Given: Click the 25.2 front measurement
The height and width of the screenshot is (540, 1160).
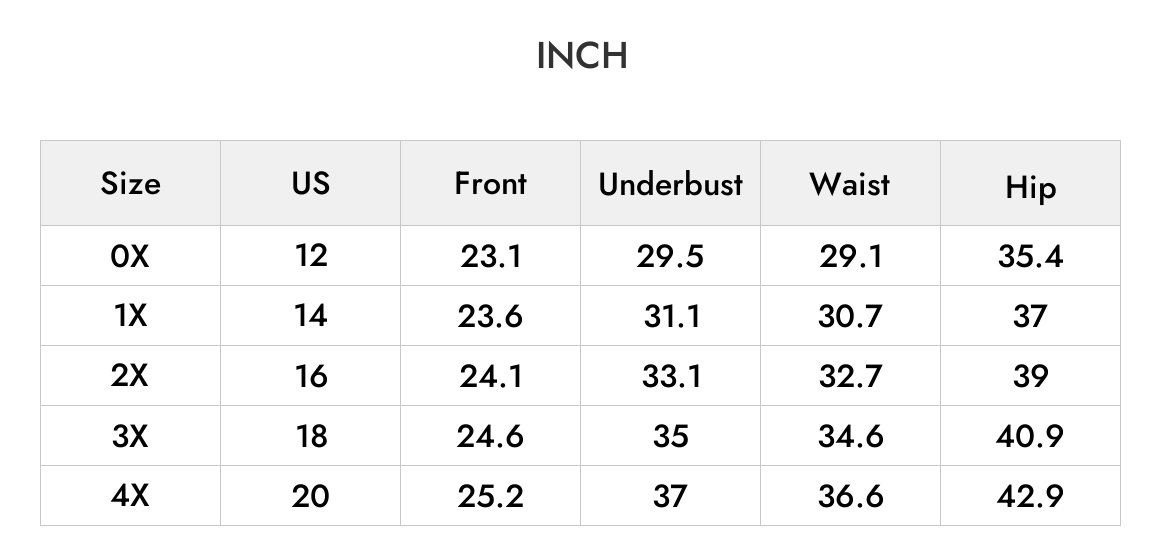Looking at the screenshot, I should pyautogui.click(x=490, y=496).
